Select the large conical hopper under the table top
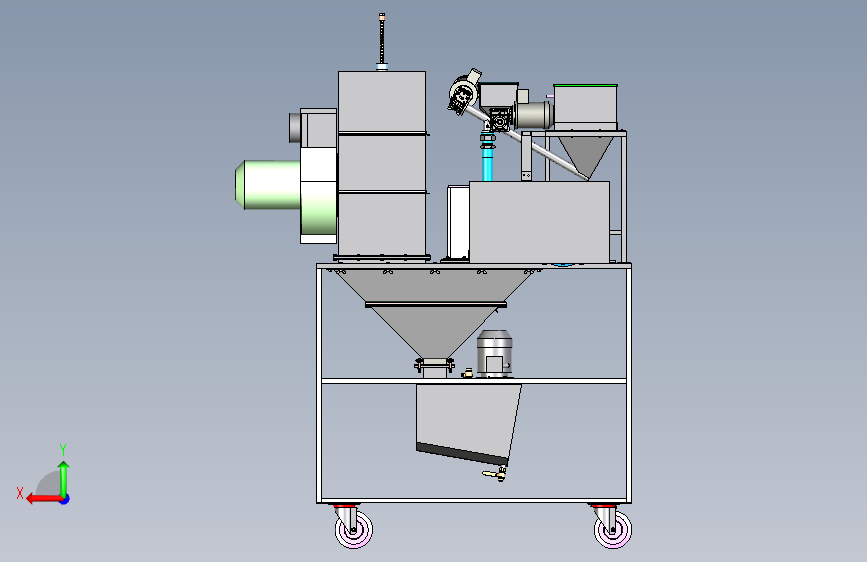Screen dimensions: 867x562 point(435,313)
